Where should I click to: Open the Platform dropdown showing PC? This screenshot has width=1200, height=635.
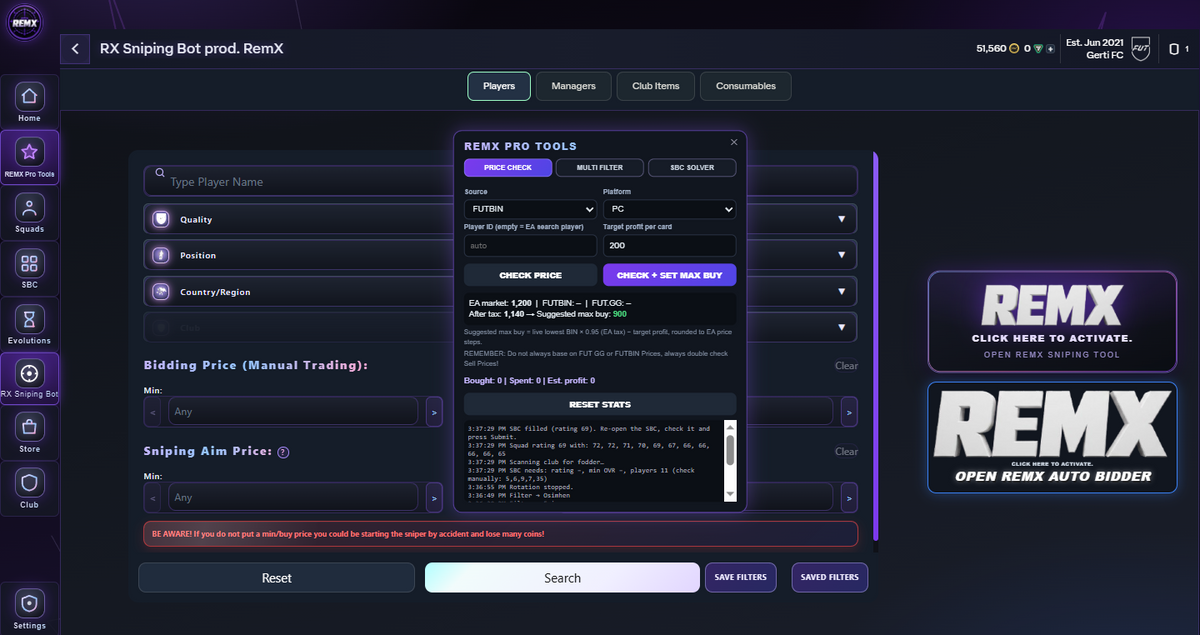[x=669, y=210]
